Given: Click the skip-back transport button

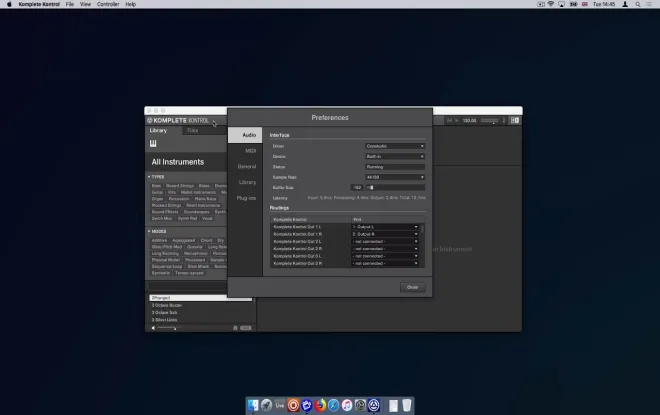Looking at the screenshot, I should [449, 120].
